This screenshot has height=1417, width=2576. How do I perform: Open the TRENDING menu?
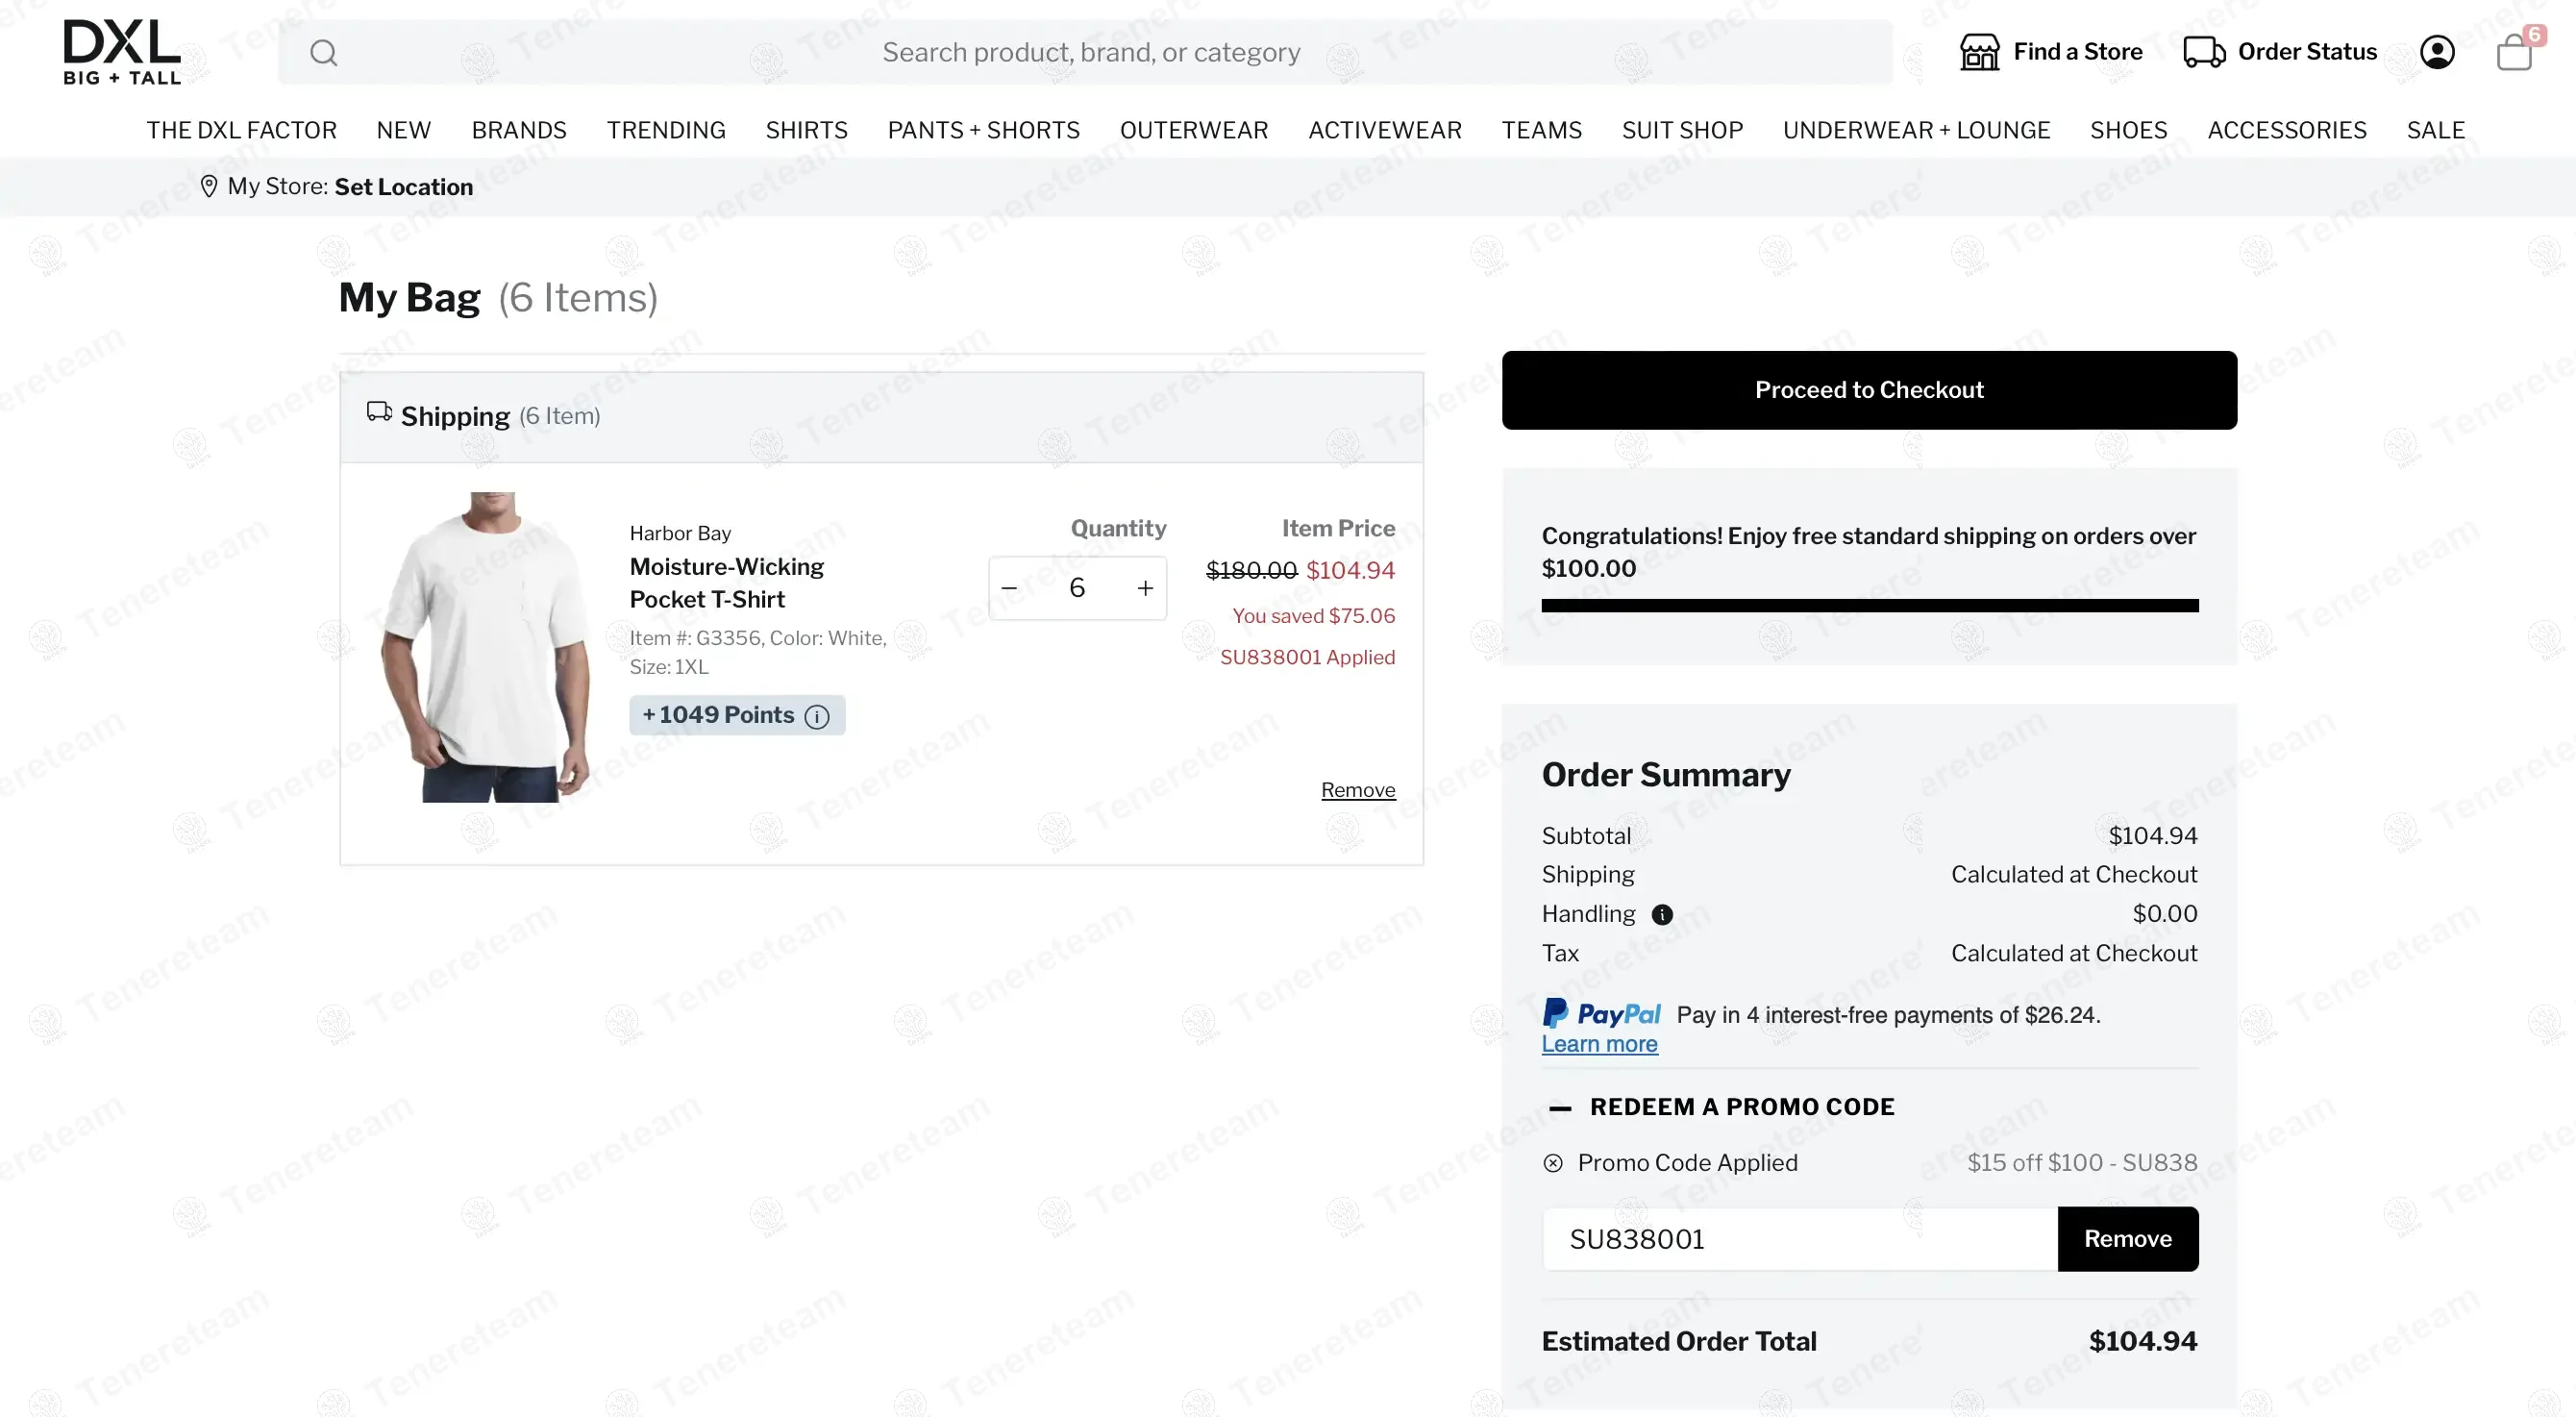point(666,130)
